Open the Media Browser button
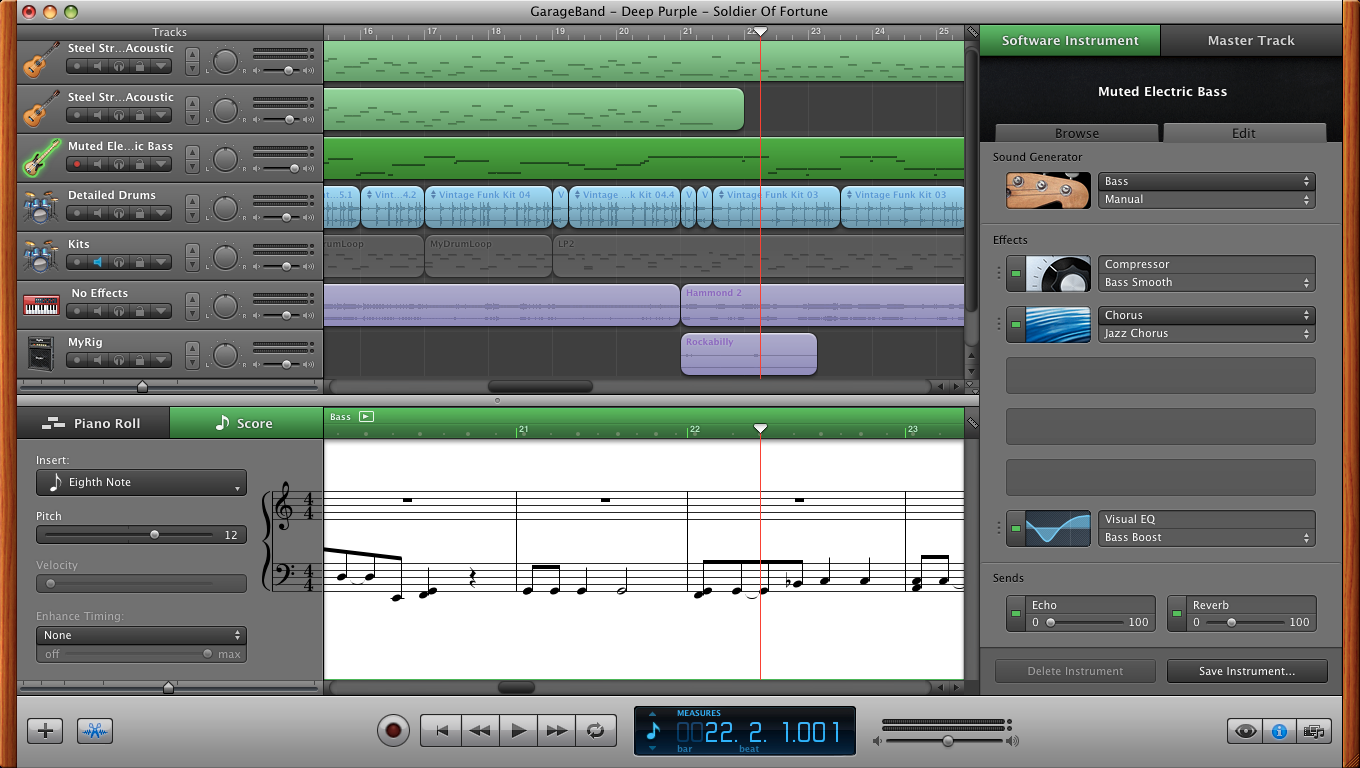 tap(1313, 731)
